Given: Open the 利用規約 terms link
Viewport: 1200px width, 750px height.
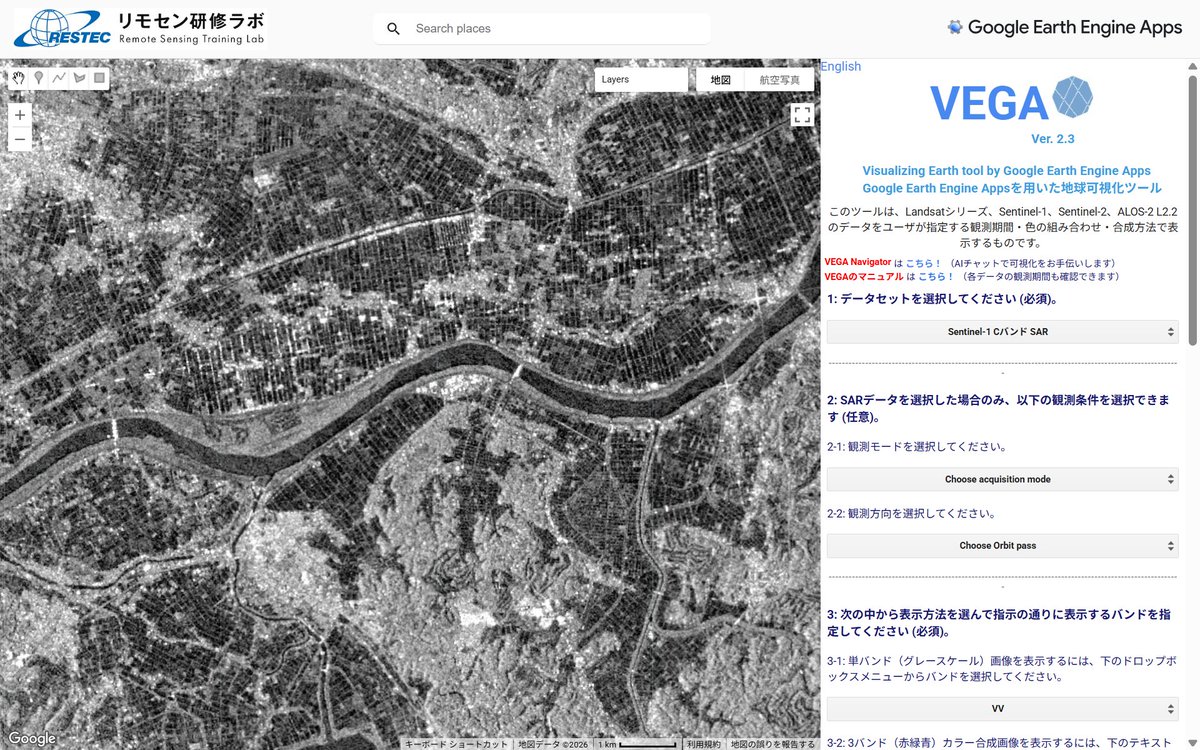Looking at the screenshot, I should pos(703,744).
